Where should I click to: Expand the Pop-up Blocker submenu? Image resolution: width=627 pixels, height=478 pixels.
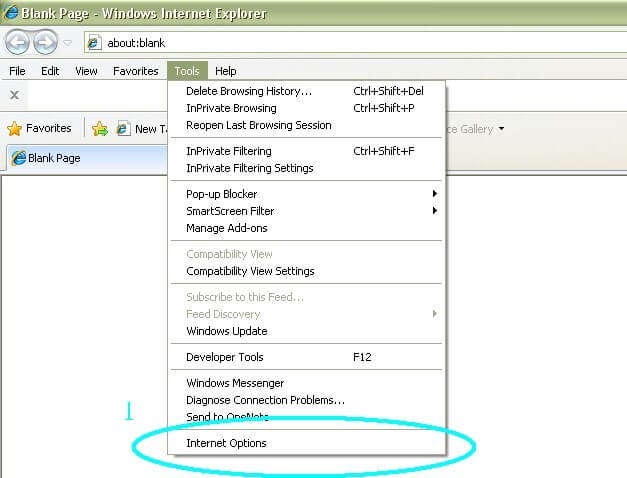coord(306,194)
